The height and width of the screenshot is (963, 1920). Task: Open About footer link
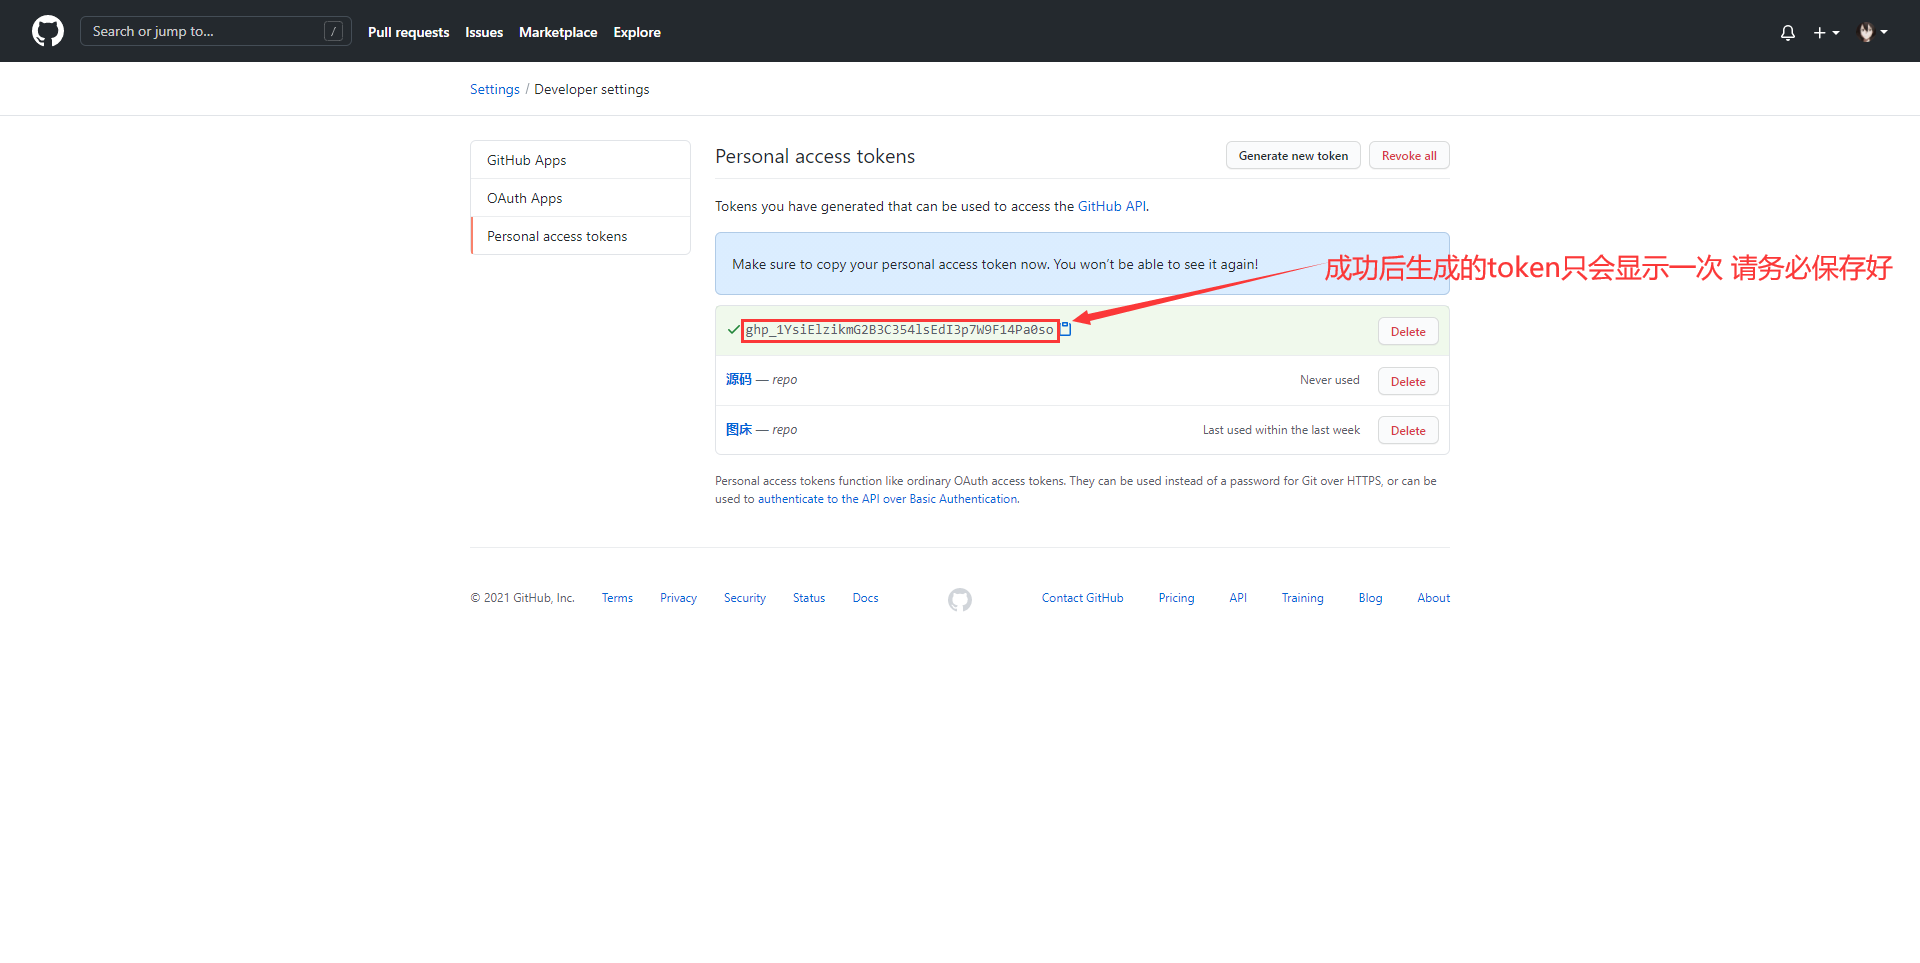[x=1433, y=598]
